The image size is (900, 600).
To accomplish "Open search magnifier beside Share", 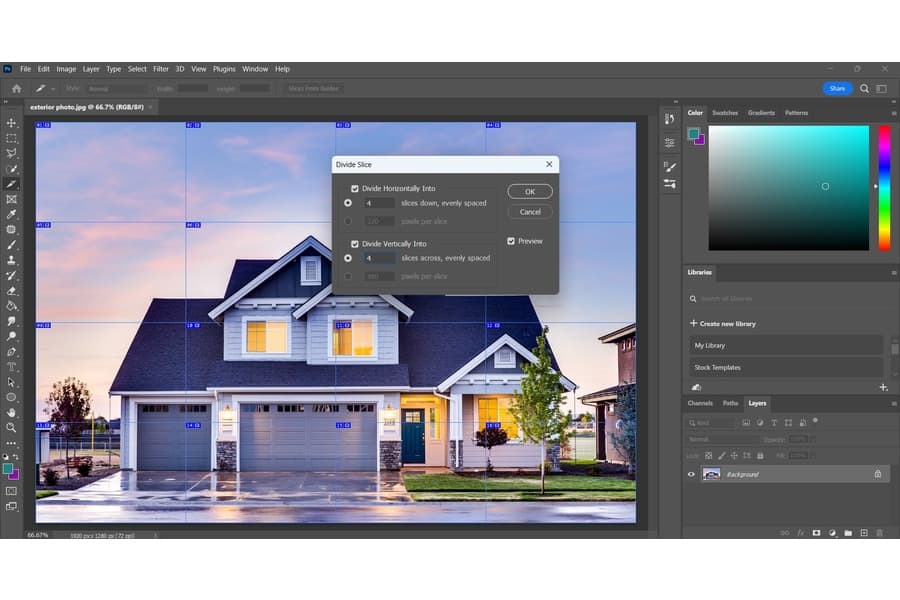I will point(864,88).
